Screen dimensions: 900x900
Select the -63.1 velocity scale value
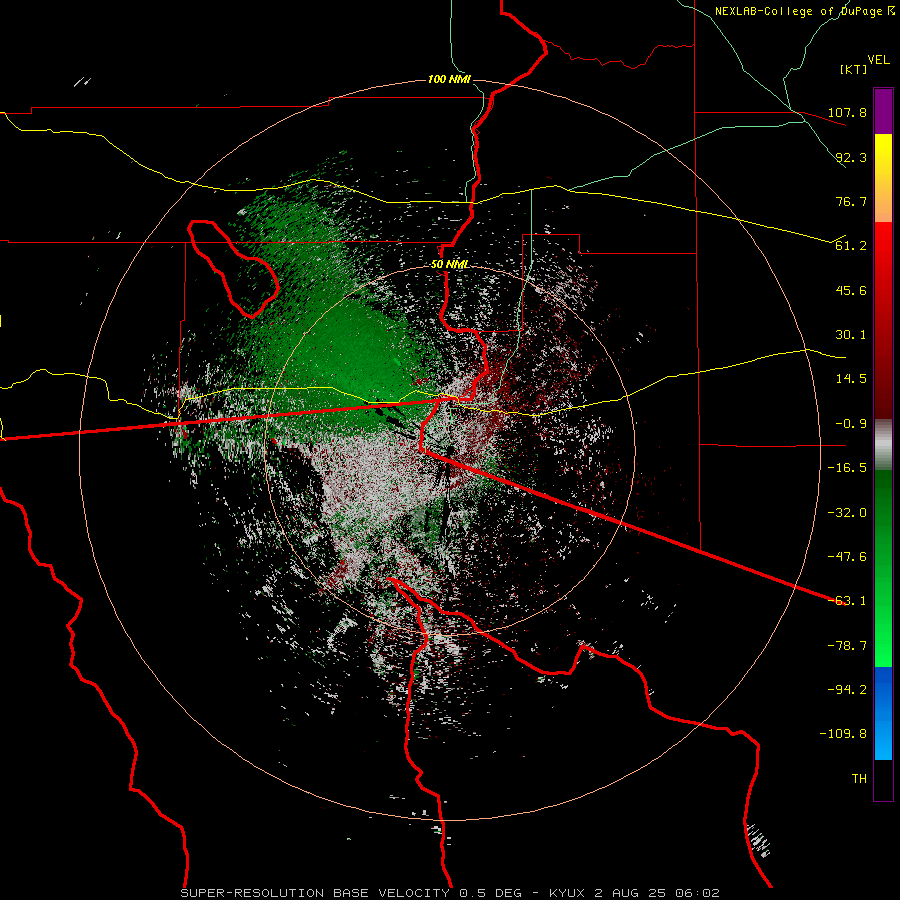[x=847, y=601]
